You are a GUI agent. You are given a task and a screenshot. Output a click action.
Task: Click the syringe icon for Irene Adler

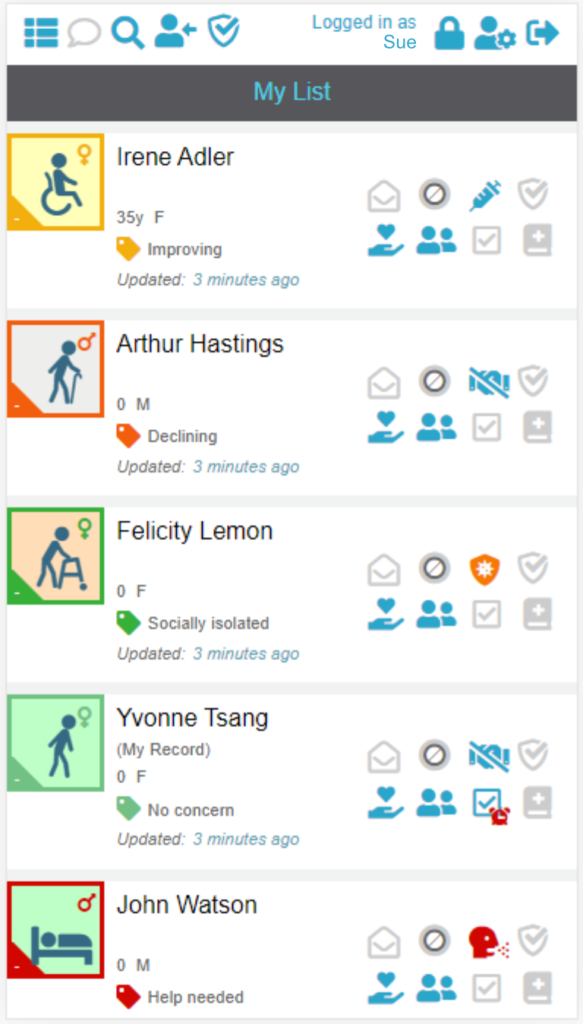pyautogui.click(x=486, y=195)
